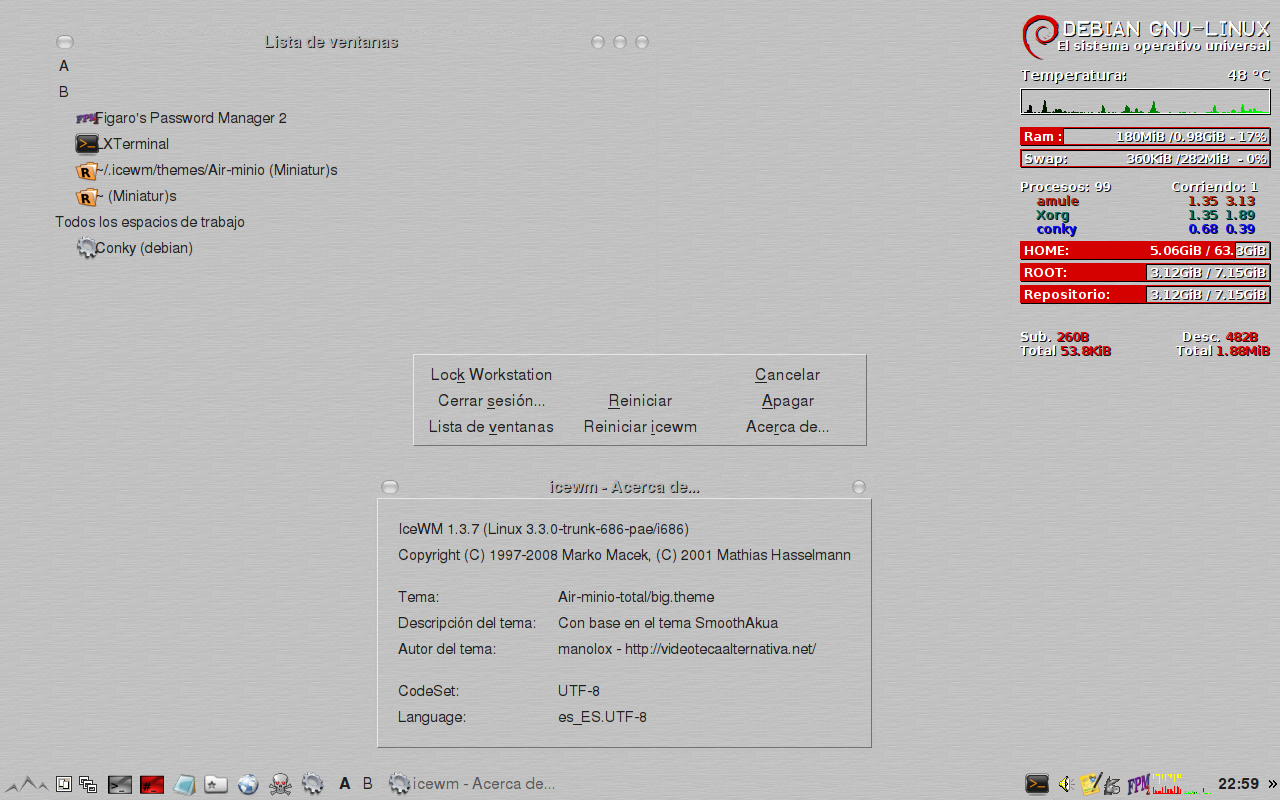Choose Cerrar sesión... option

click(491, 401)
